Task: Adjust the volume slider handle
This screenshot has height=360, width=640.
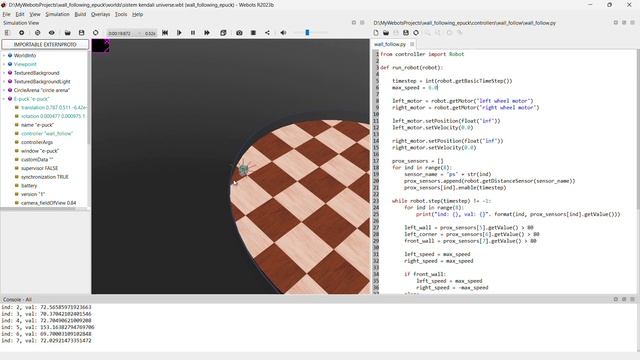Action: pyautogui.click(x=307, y=33)
